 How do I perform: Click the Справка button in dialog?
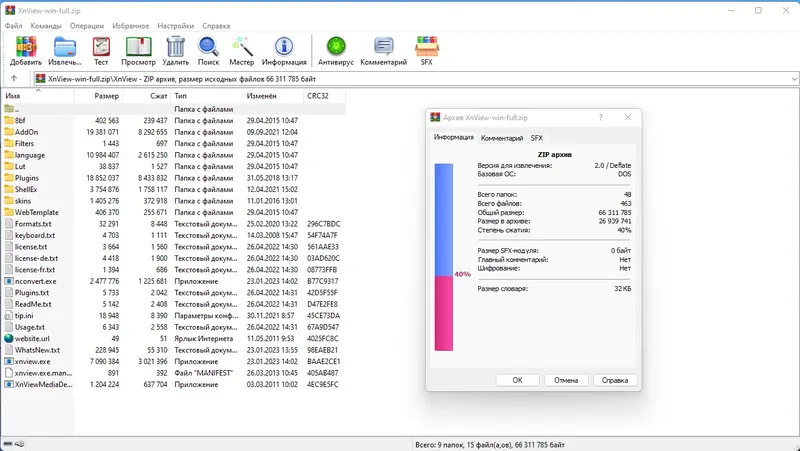(615, 380)
